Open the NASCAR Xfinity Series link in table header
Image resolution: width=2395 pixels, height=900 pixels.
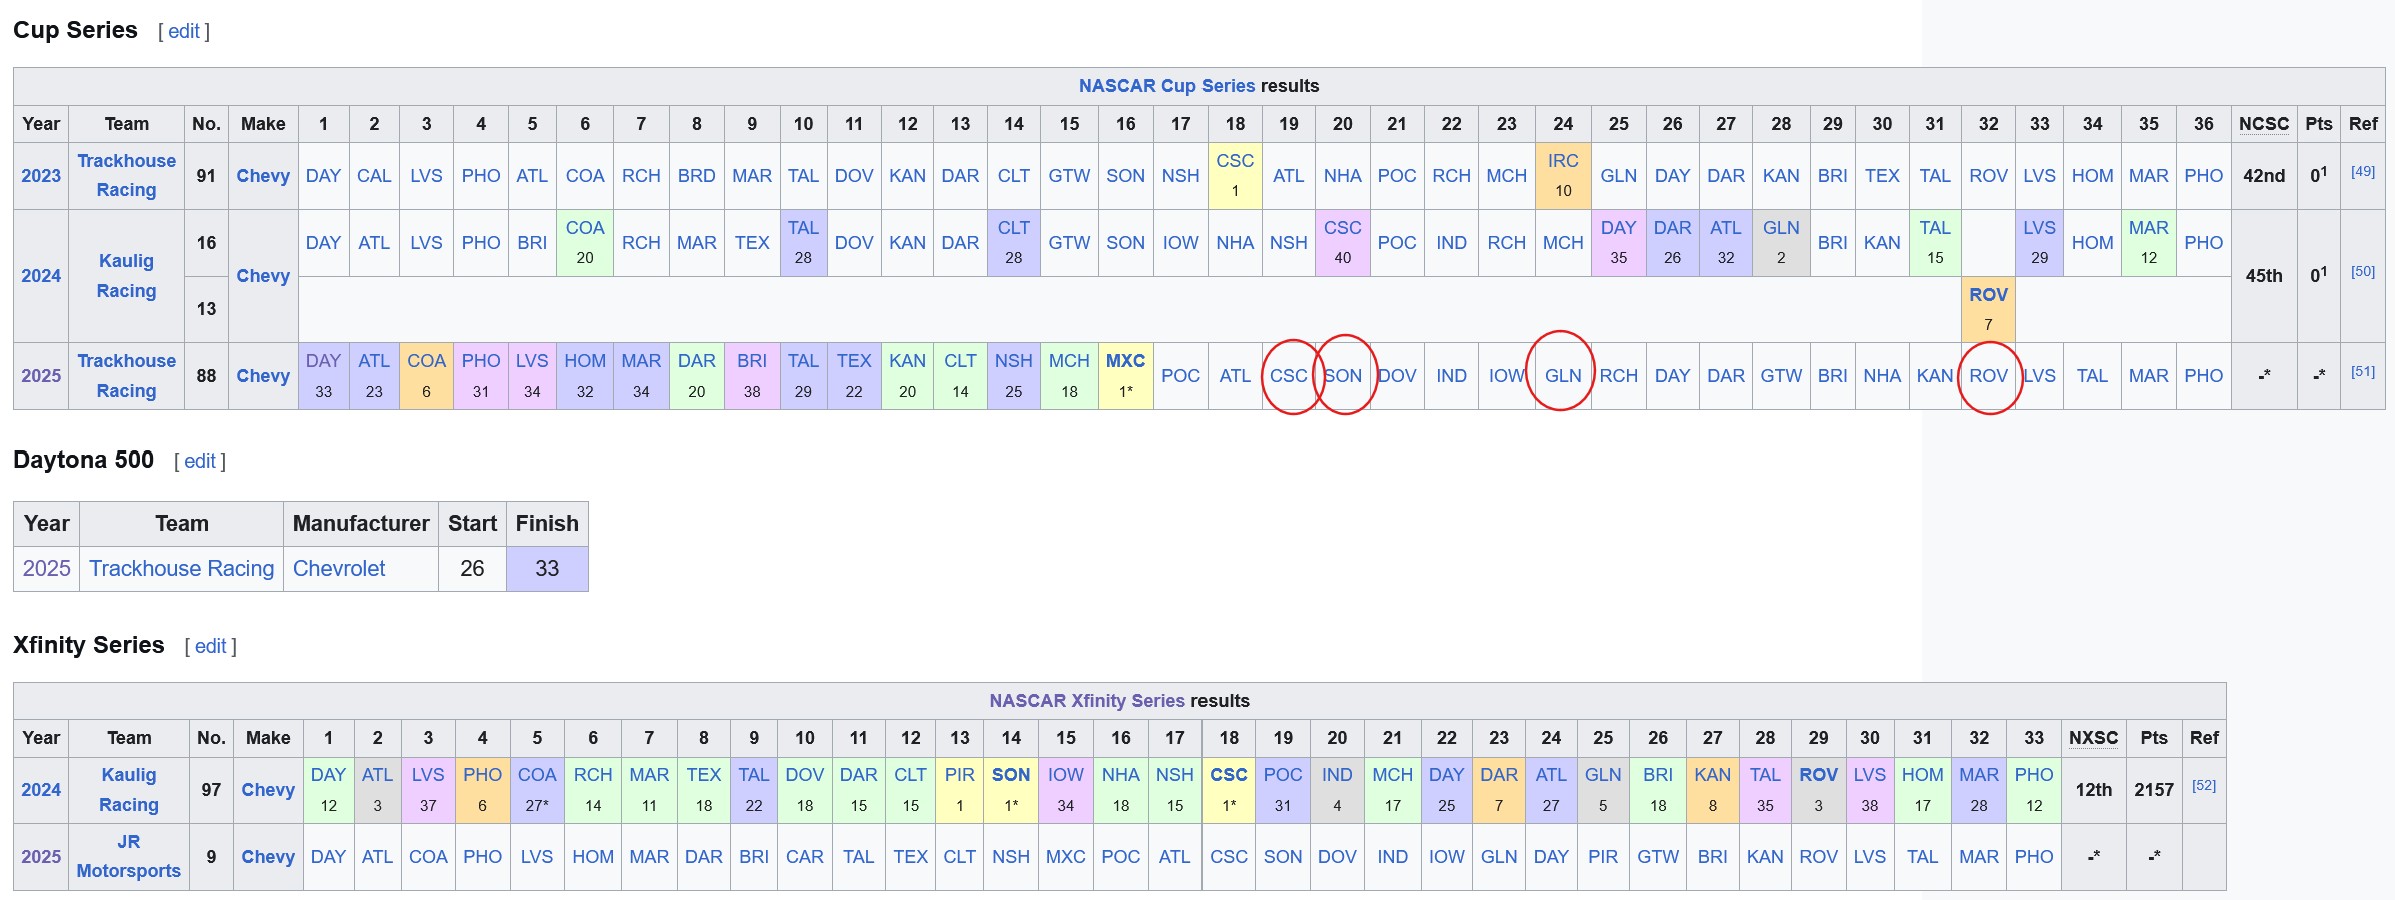tap(1086, 701)
